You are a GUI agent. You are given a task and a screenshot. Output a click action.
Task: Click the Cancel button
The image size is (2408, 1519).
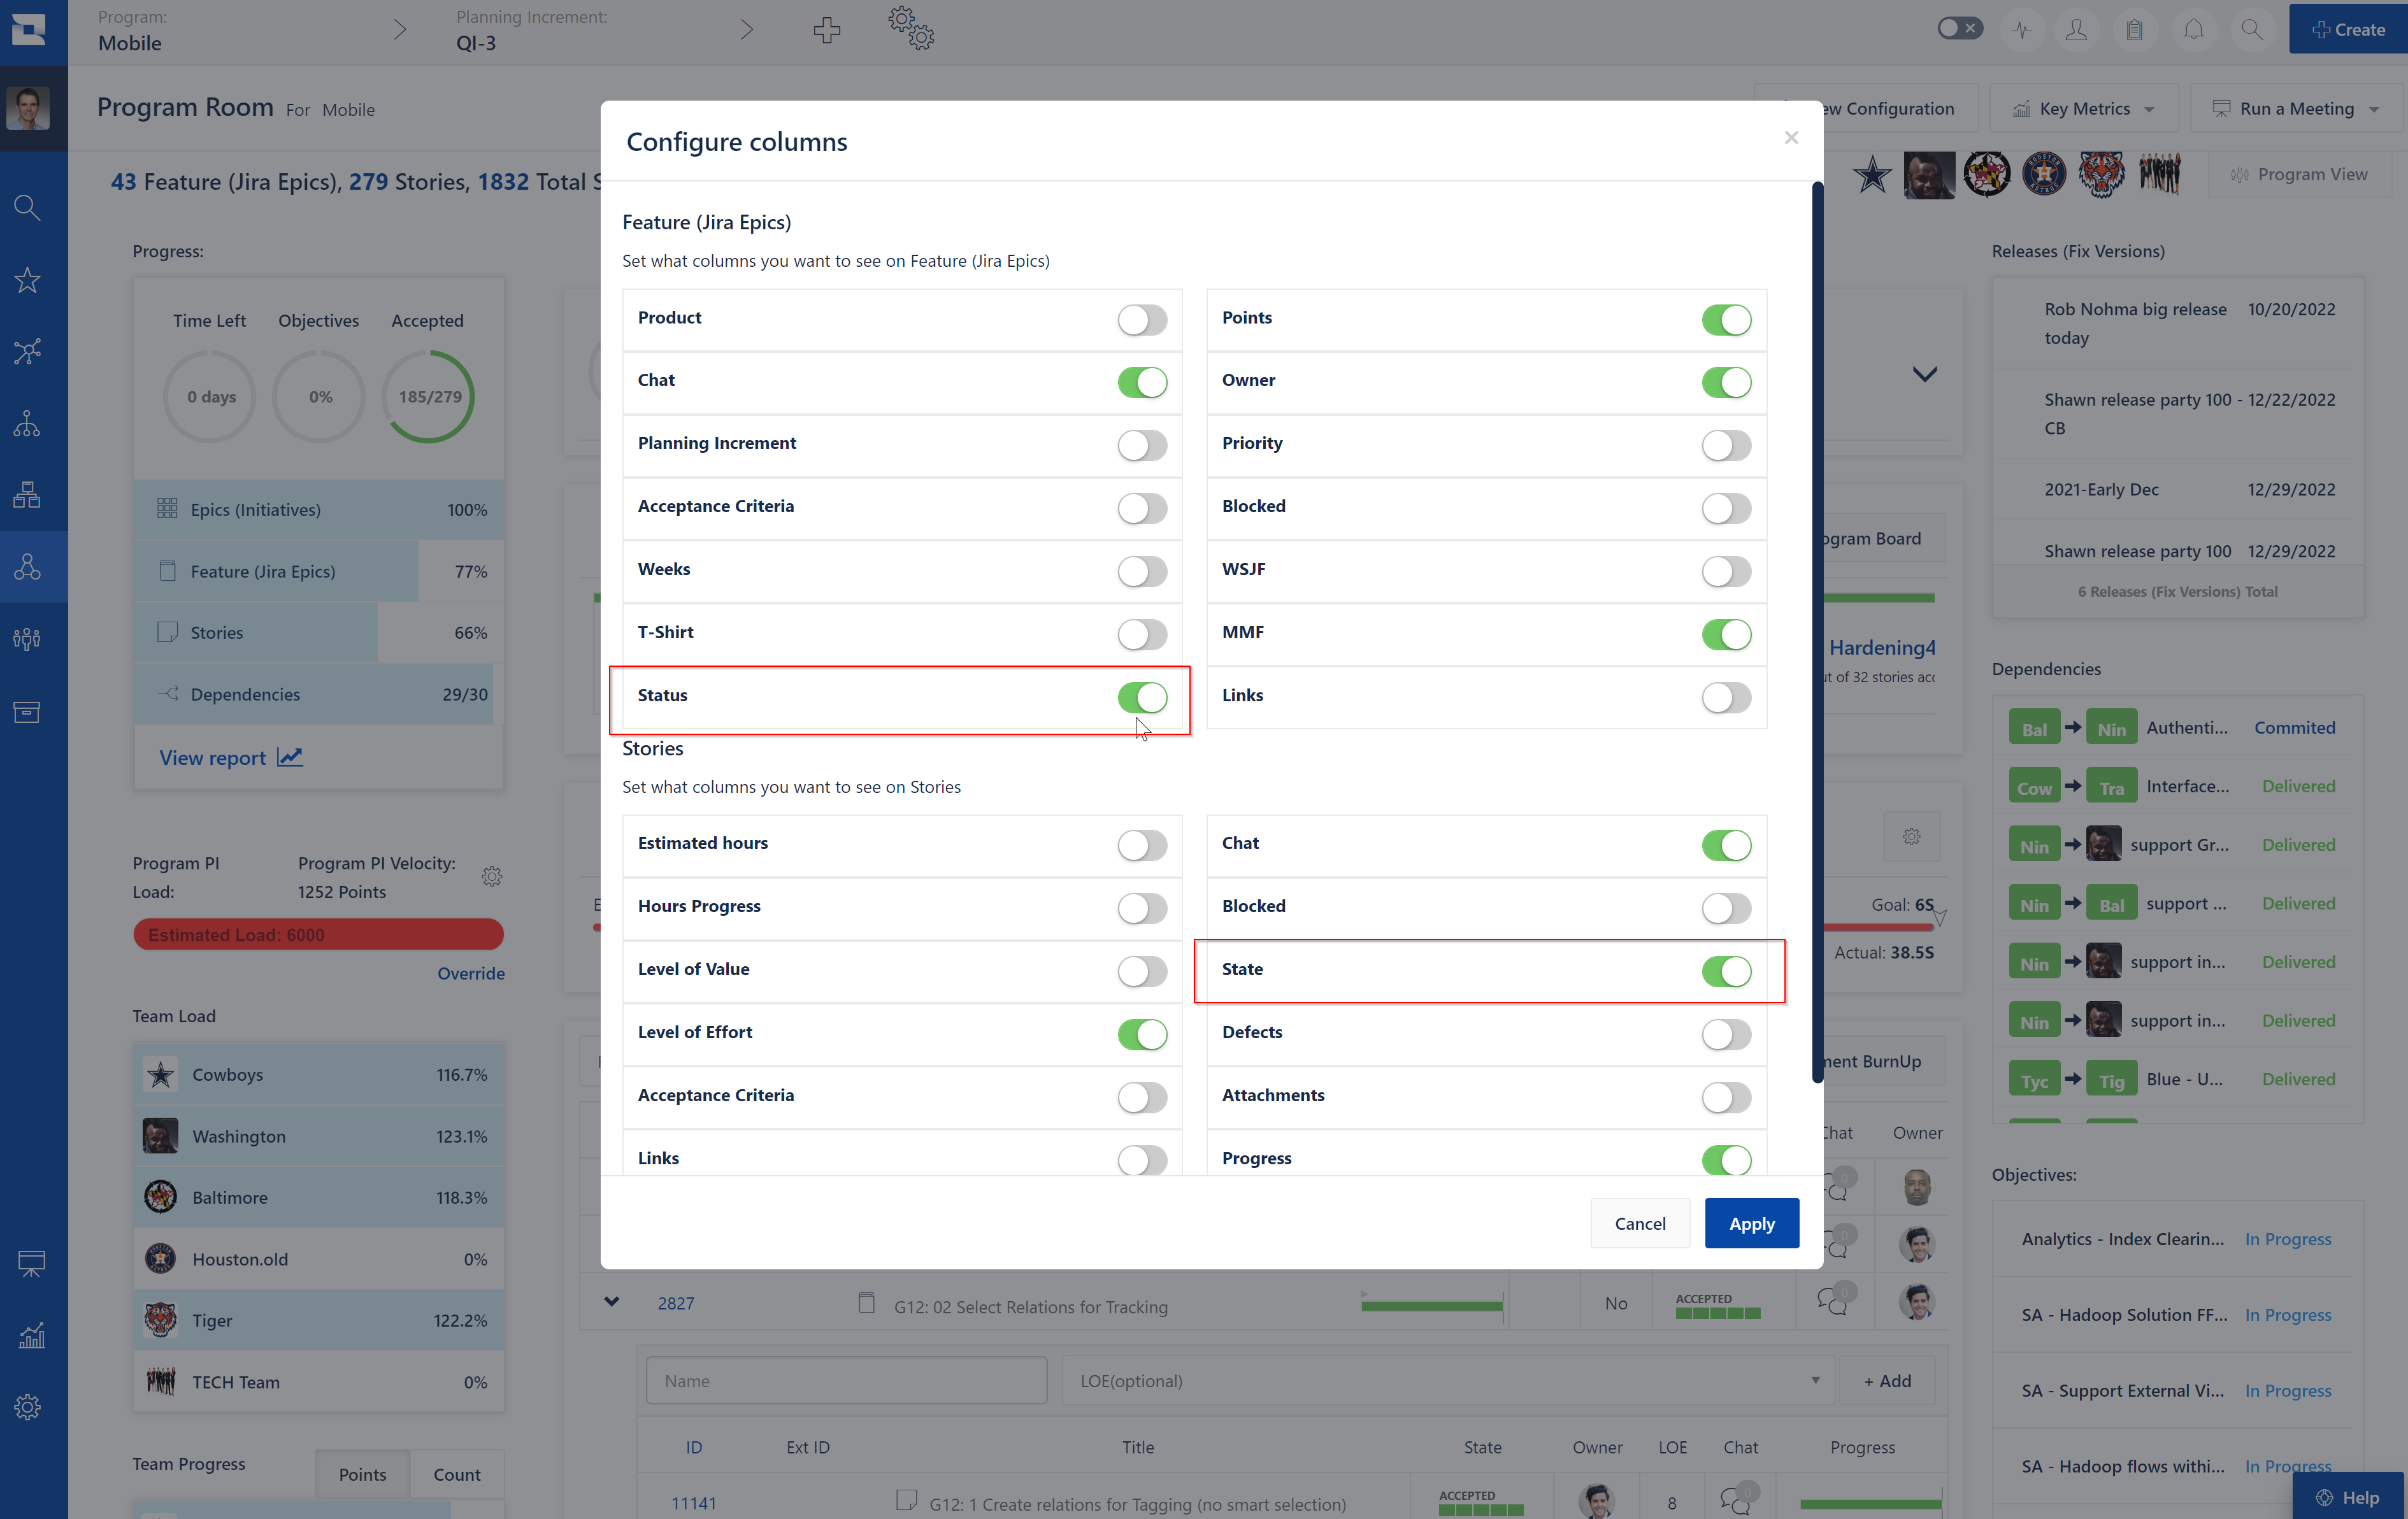tap(1640, 1223)
